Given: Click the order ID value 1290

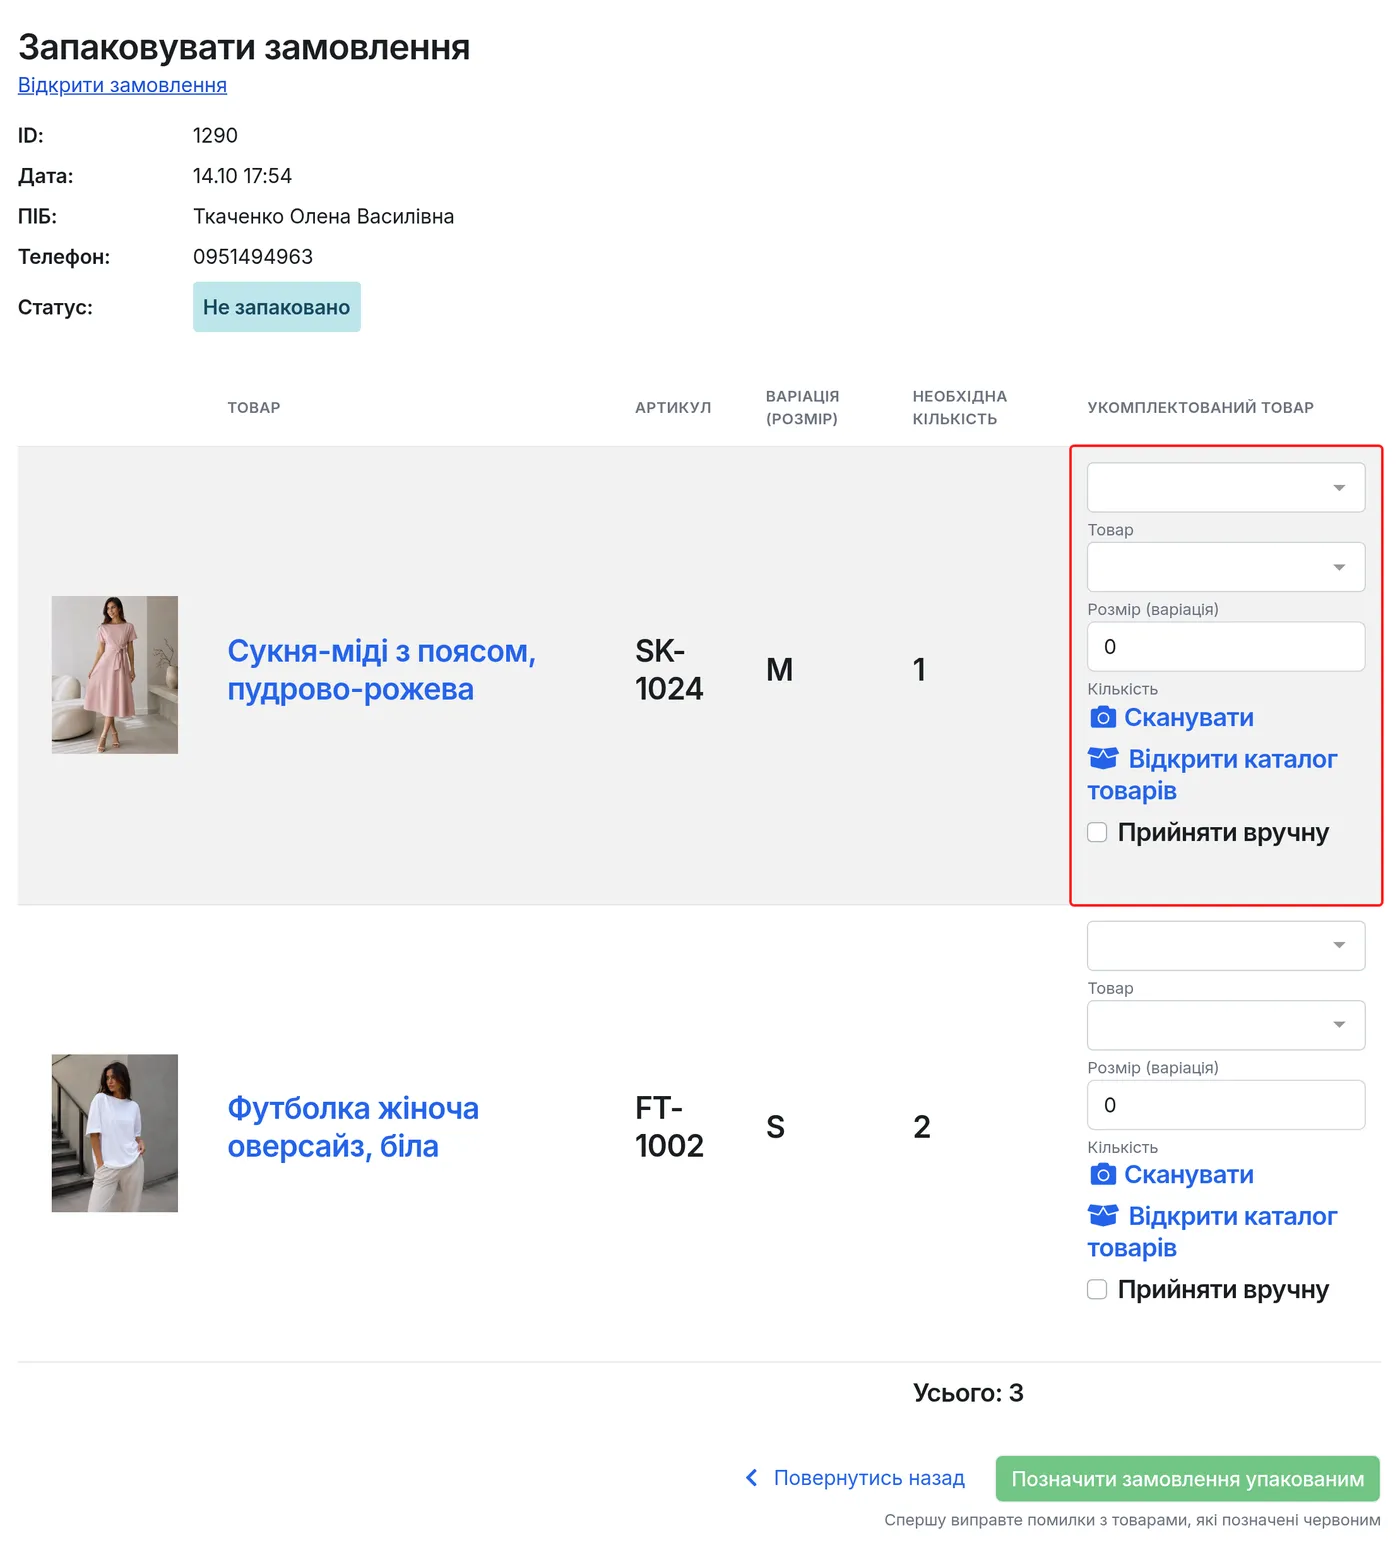Looking at the screenshot, I should 215,136.
